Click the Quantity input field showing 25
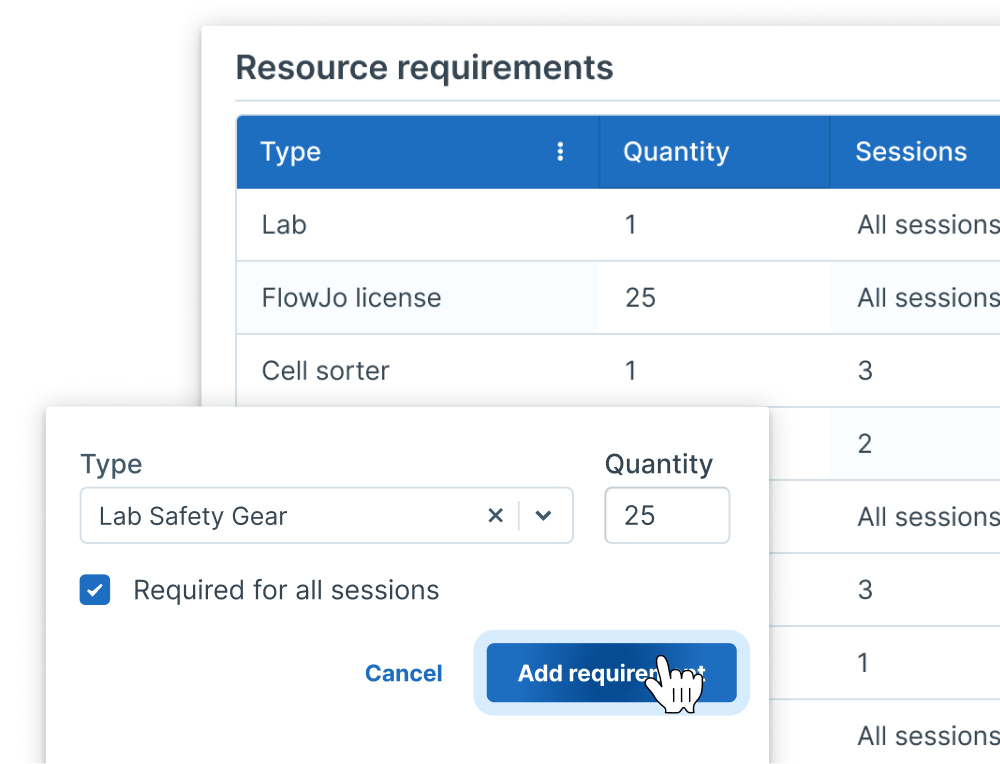 [x=666, y=516]
